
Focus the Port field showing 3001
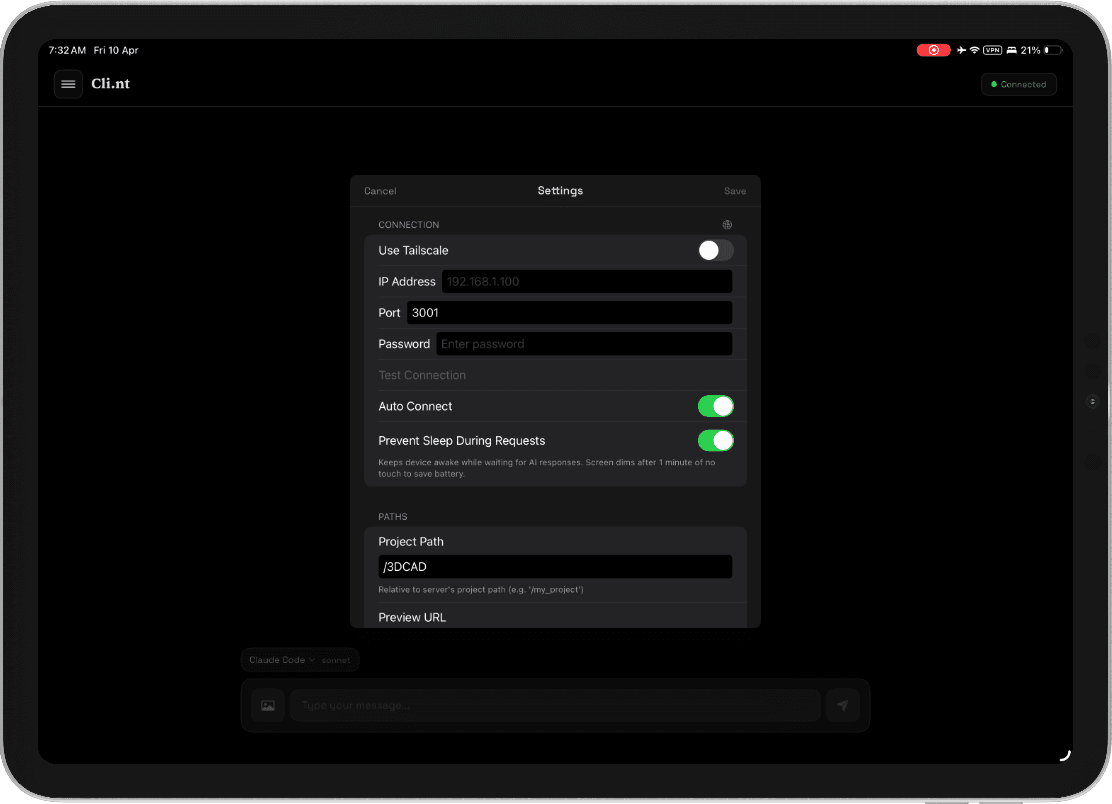pyautogui.click(x=569, y=313)
